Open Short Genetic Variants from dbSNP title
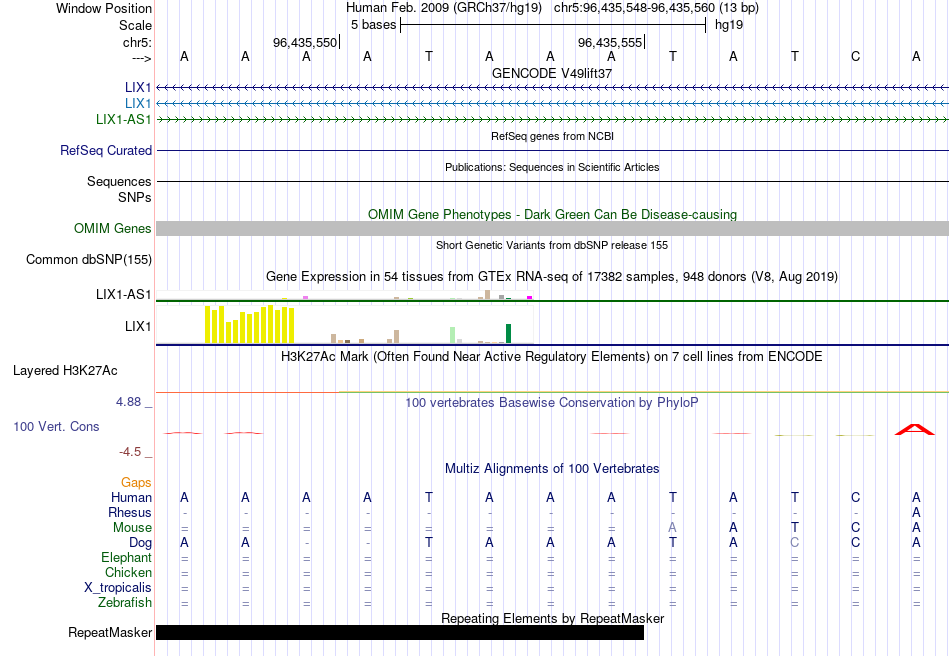The height and width of the screenshot is (656, 950). click(x=552, y=245)
